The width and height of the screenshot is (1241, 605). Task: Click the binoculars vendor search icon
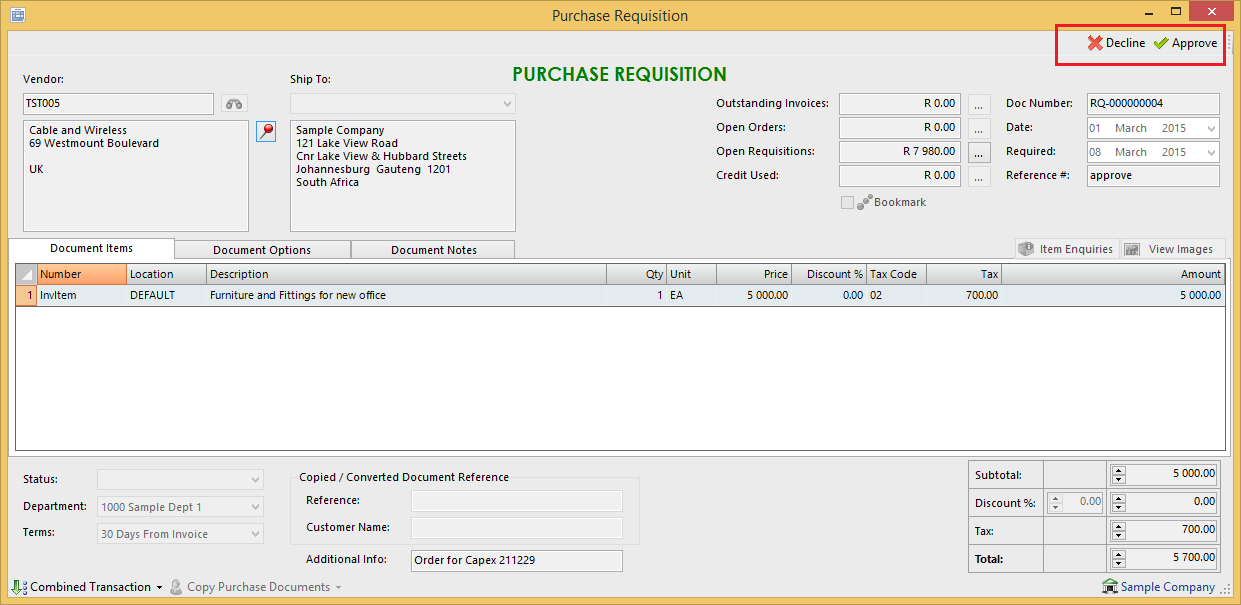234,104
